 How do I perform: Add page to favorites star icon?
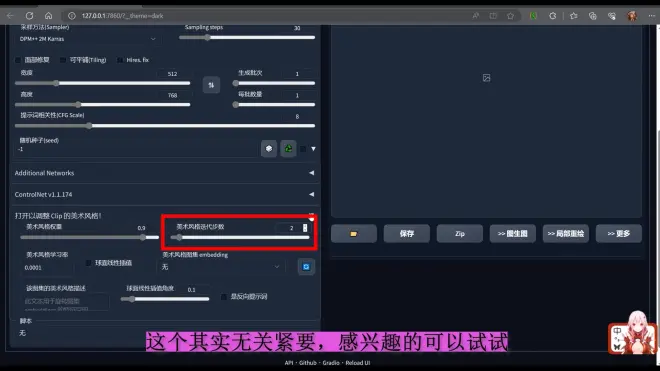(510, 16)
